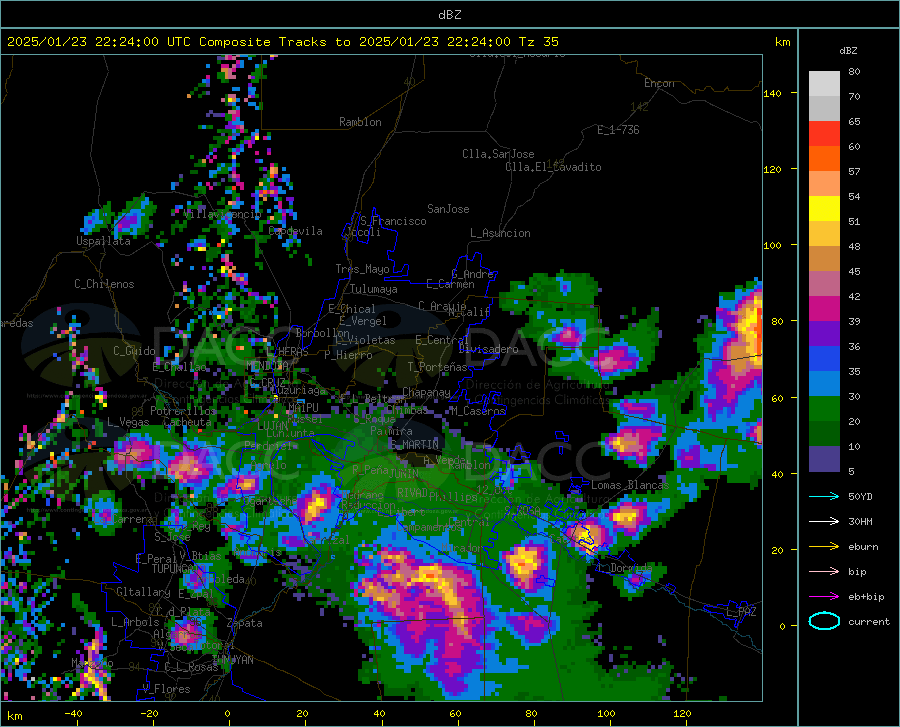Click the 60 km horizontal axis tick

(x=455, y=714)
